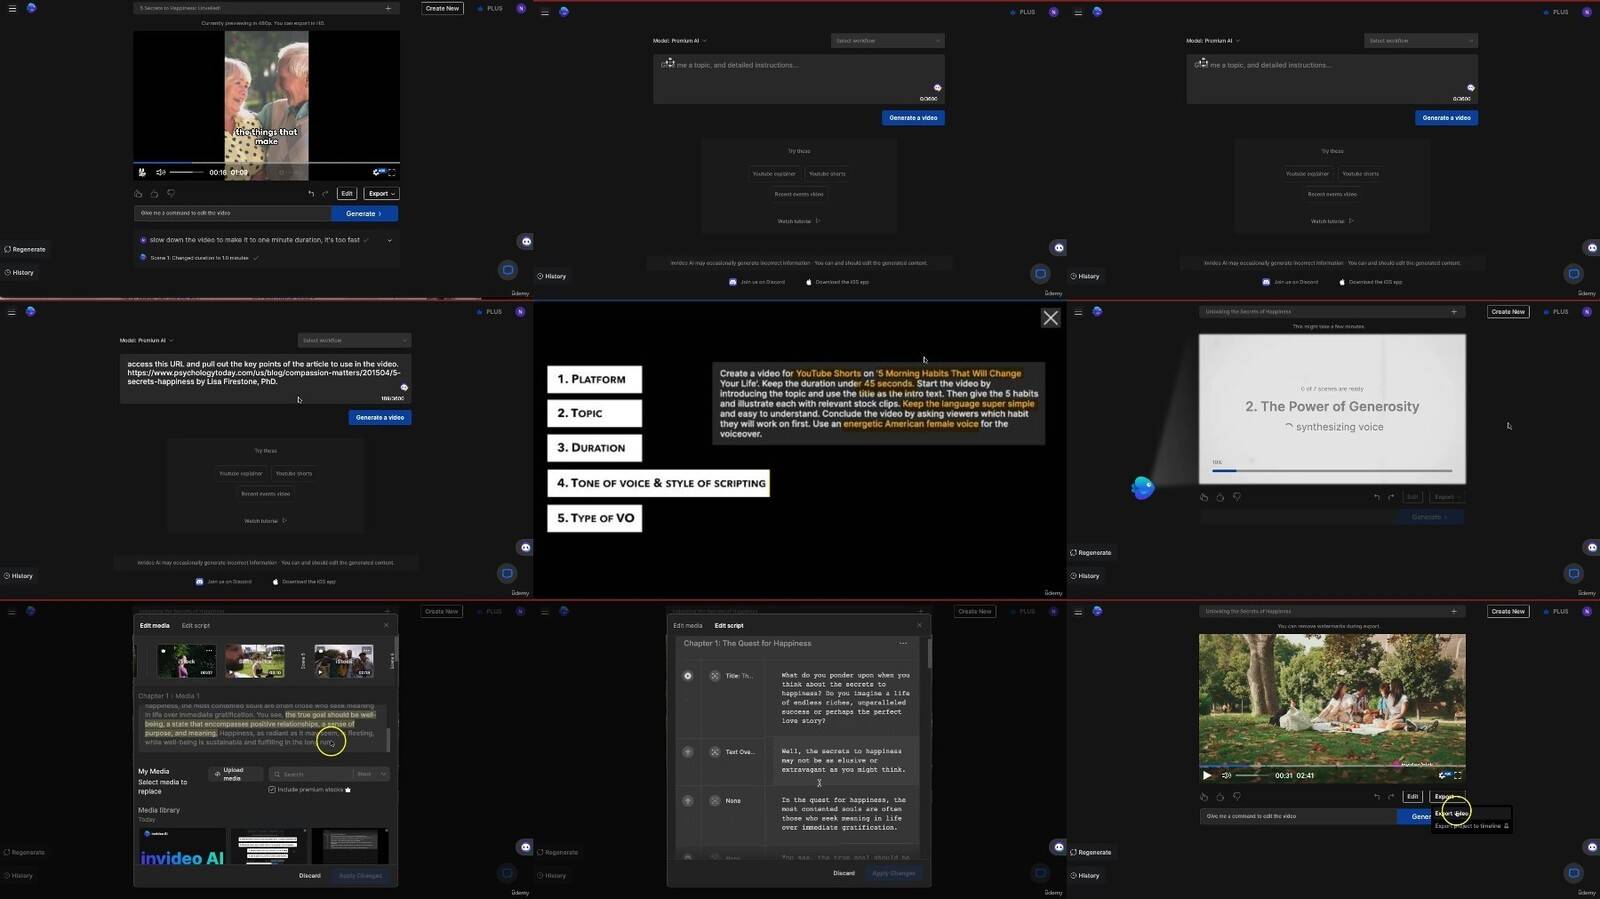Screen dimensions: 1600x899
Task: Click '4. Tone of voice & style of scripting'
Action: [x=659, y=483]
